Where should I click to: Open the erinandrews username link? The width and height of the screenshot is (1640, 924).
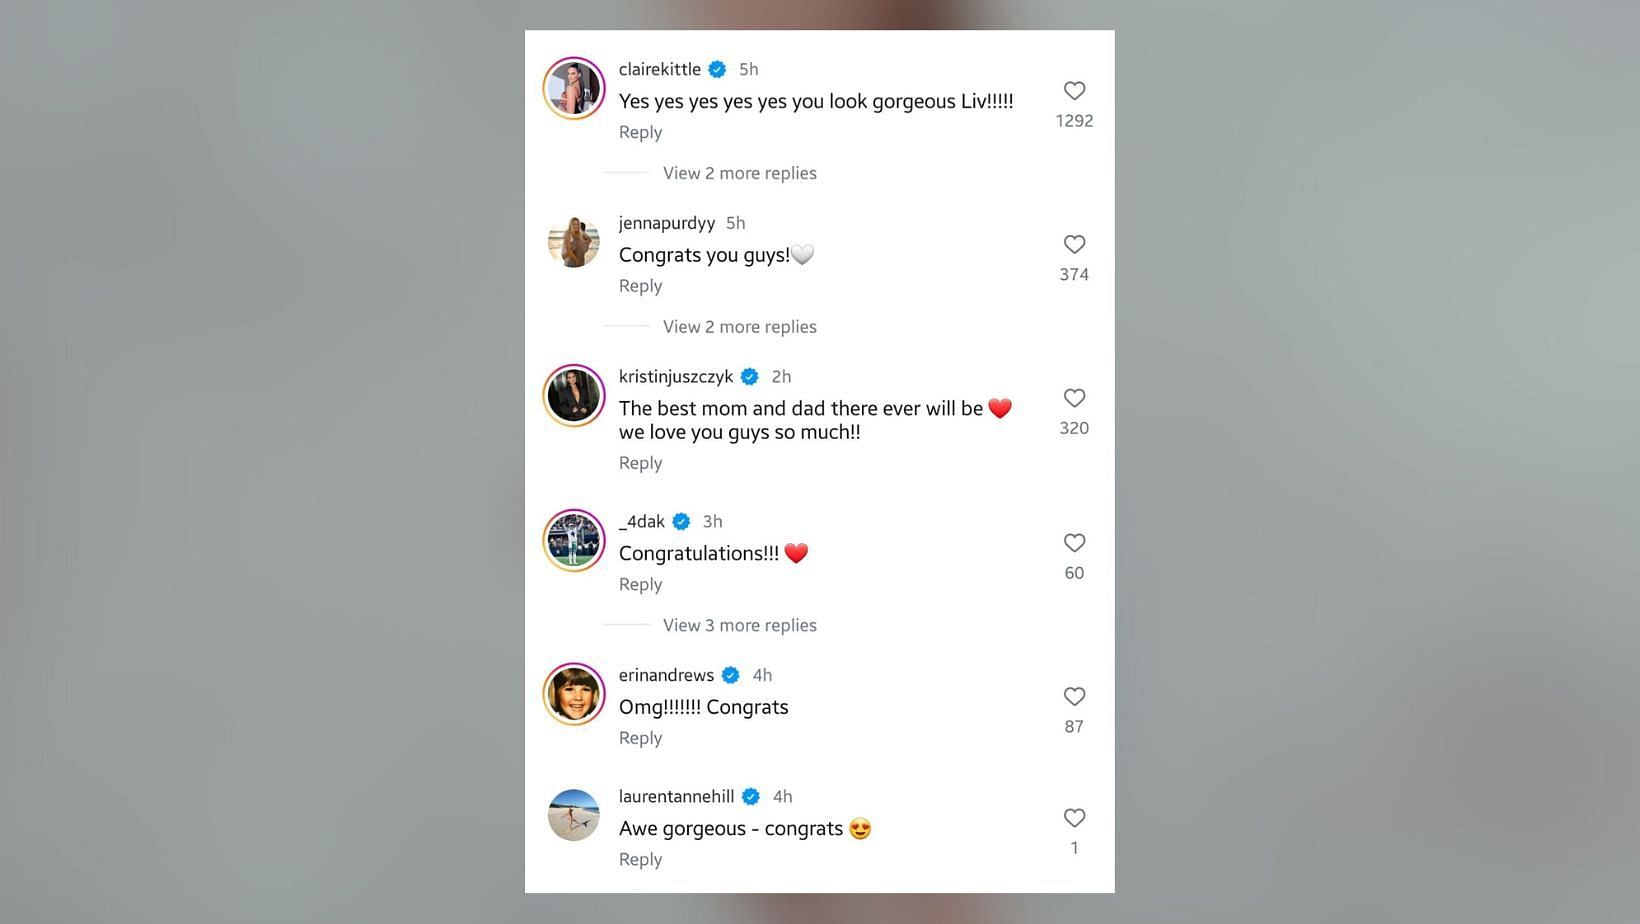666,675
